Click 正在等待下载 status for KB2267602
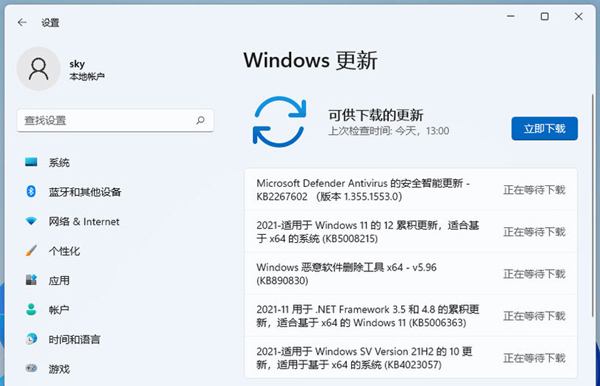Viewport: 600px width, 386px height. (534, 190)
